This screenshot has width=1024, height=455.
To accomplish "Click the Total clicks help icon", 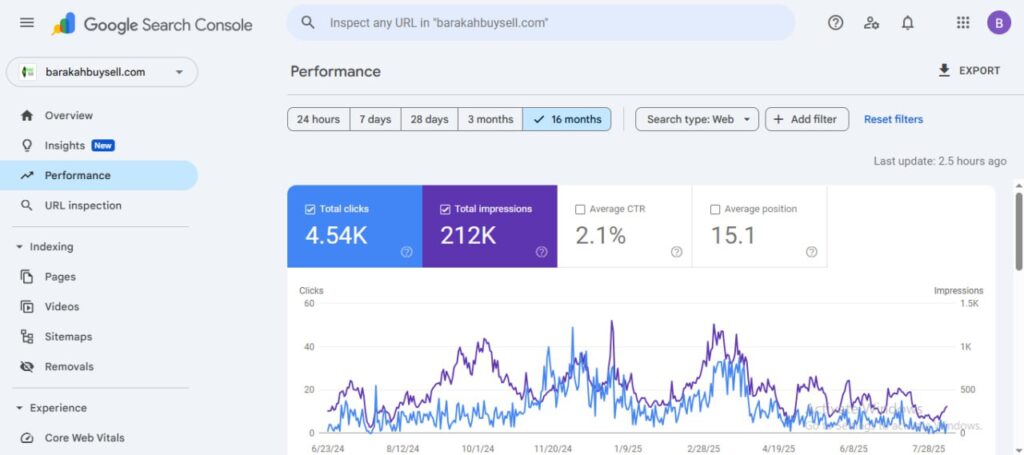I will point(406,252).
